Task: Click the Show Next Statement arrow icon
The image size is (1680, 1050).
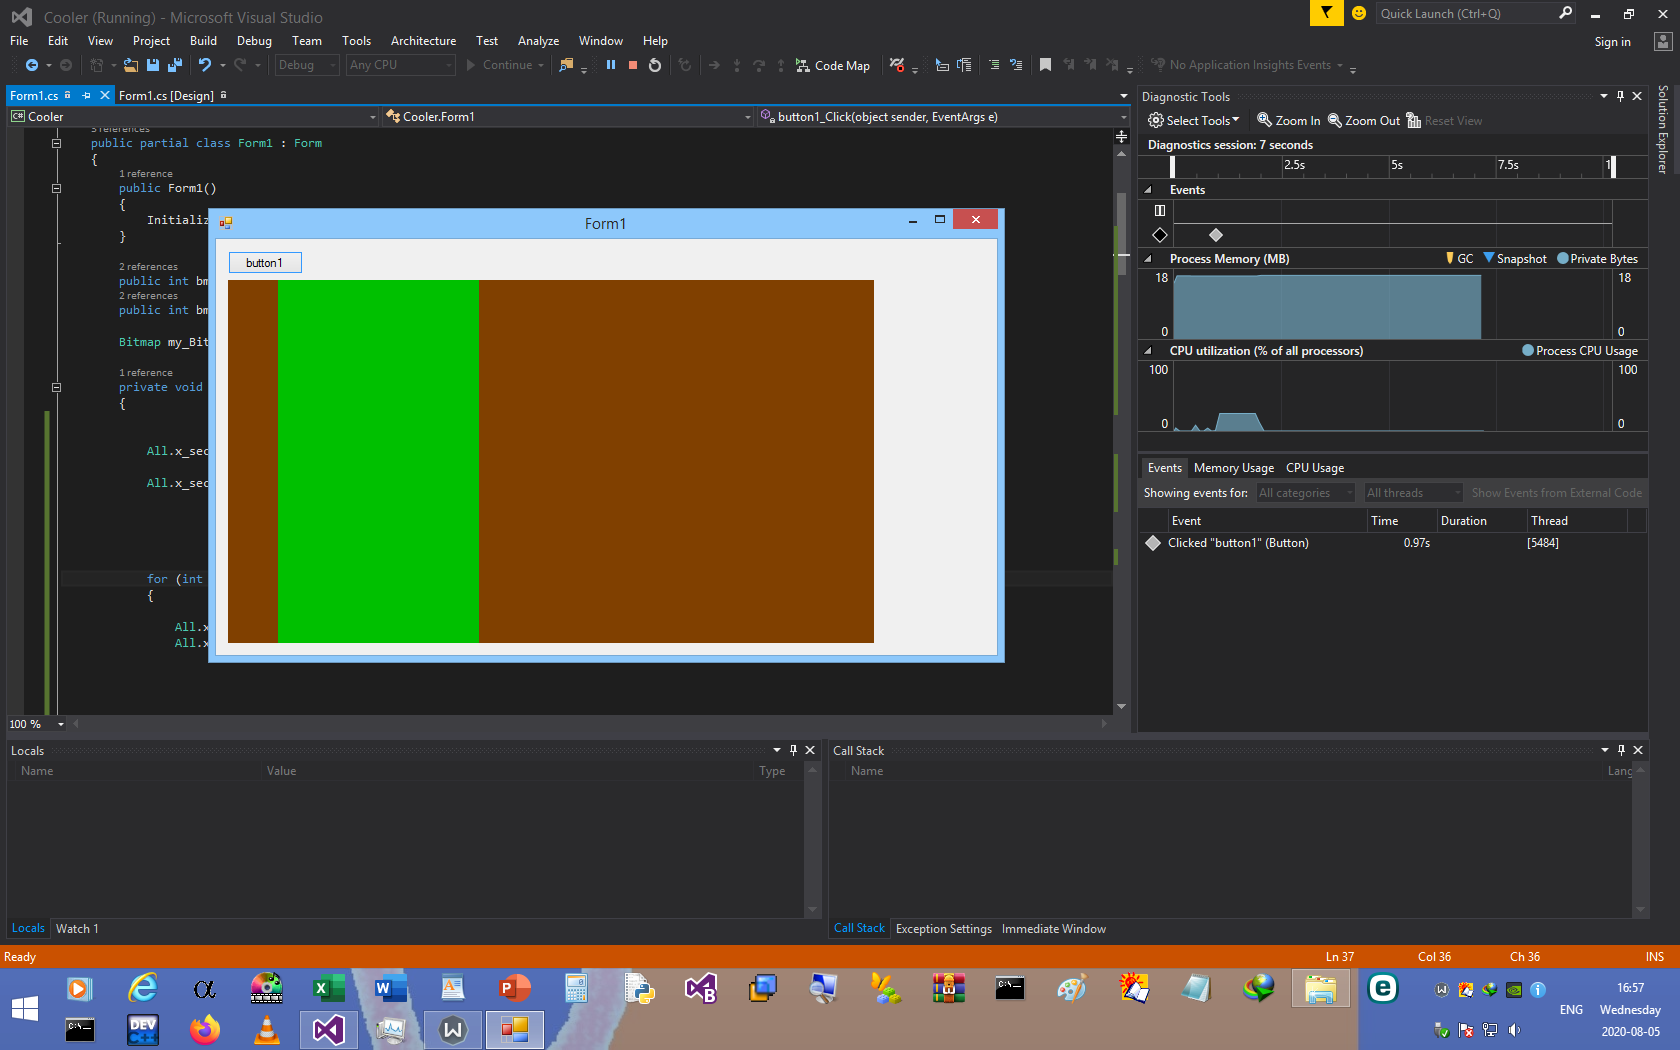Action: pos(714,65)
